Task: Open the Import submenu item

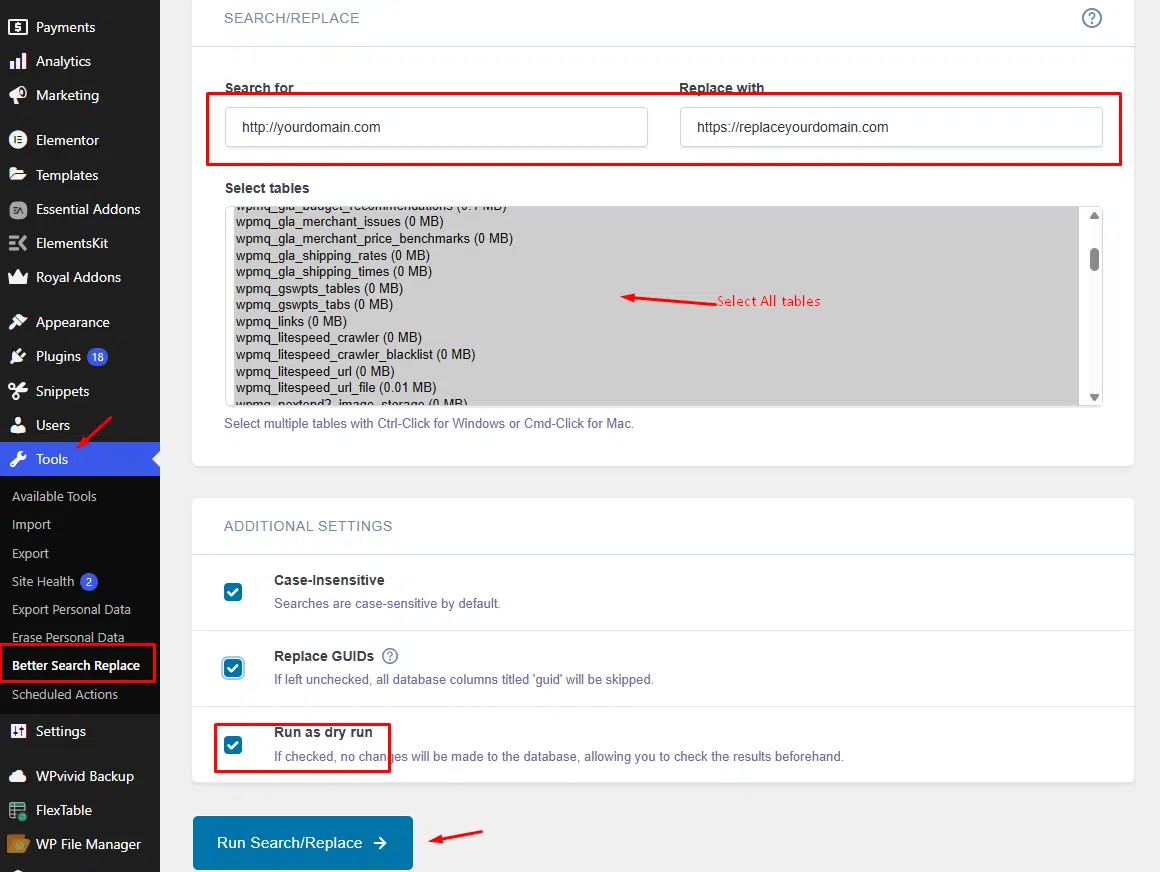Action: coord(31,524)
